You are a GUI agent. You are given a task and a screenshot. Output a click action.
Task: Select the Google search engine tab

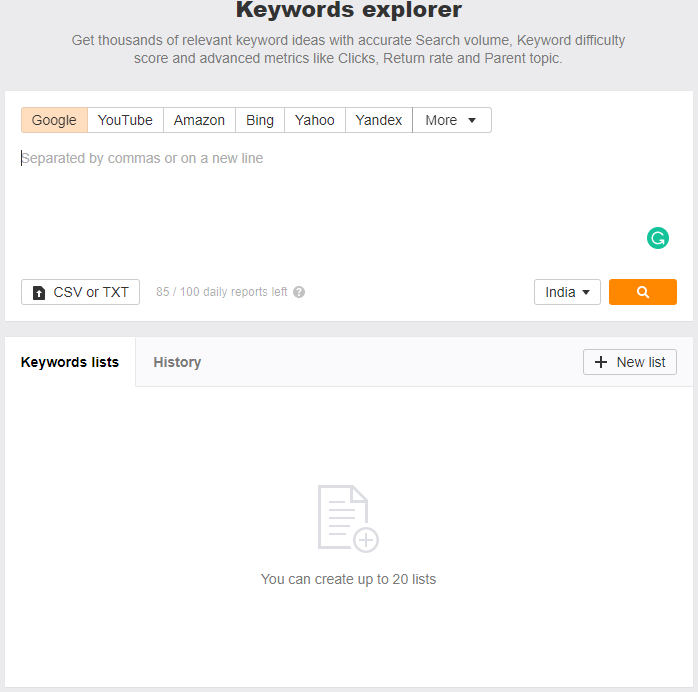point(54,120)
